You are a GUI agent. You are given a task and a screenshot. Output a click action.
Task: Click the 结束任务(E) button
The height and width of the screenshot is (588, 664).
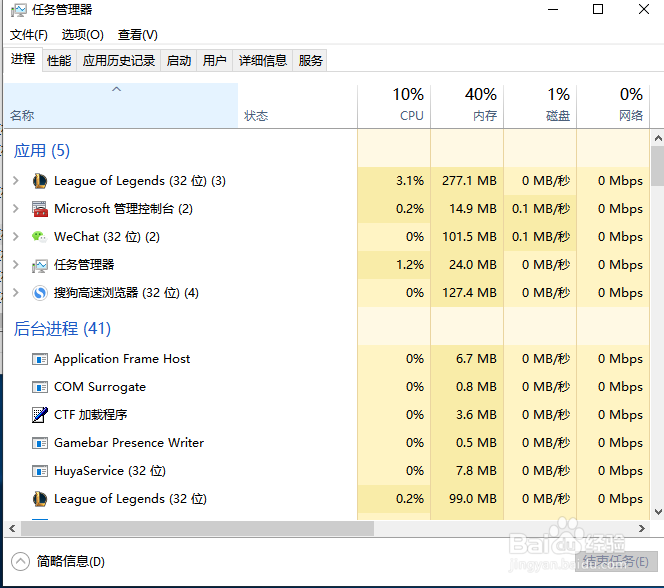[x=615, y=562]
